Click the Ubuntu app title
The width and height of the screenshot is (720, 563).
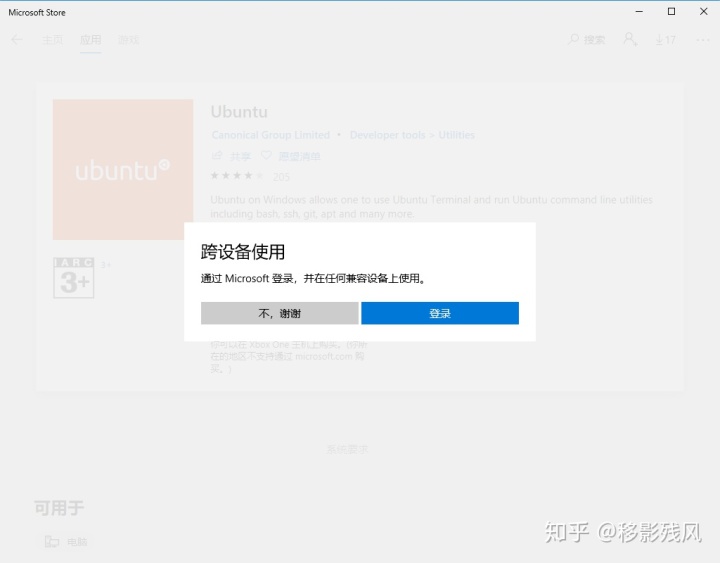[239, 112]
